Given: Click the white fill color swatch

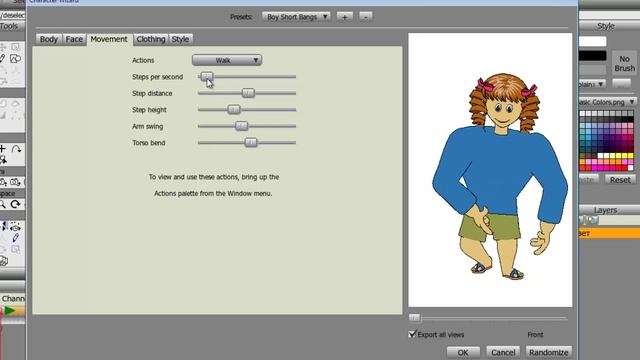Looking at the screenshot, I should coord(593,41).
